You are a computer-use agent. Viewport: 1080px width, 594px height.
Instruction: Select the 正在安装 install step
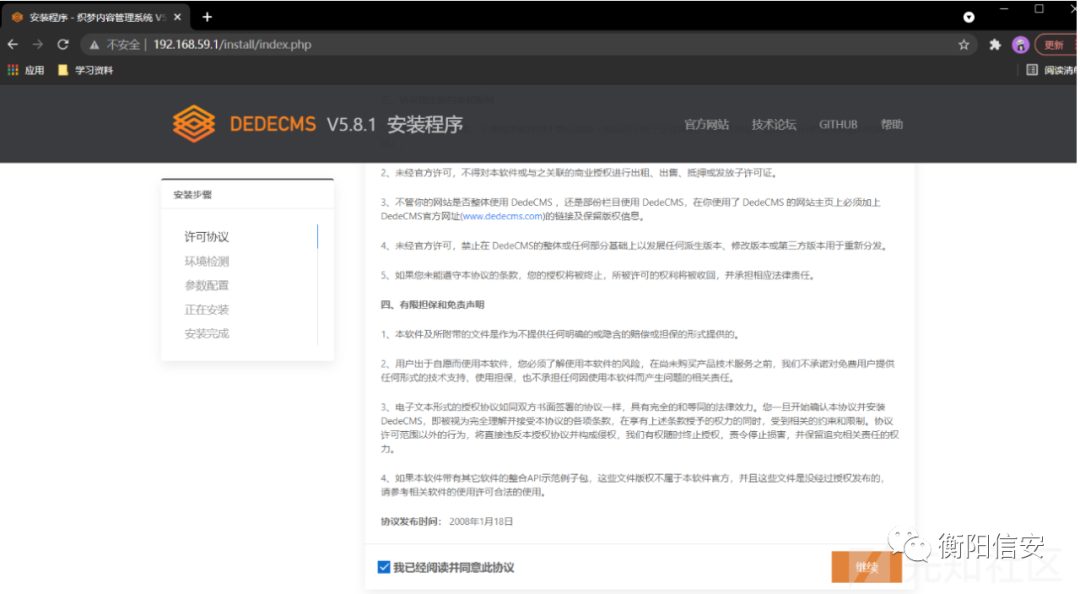click(x=207, y=309)
